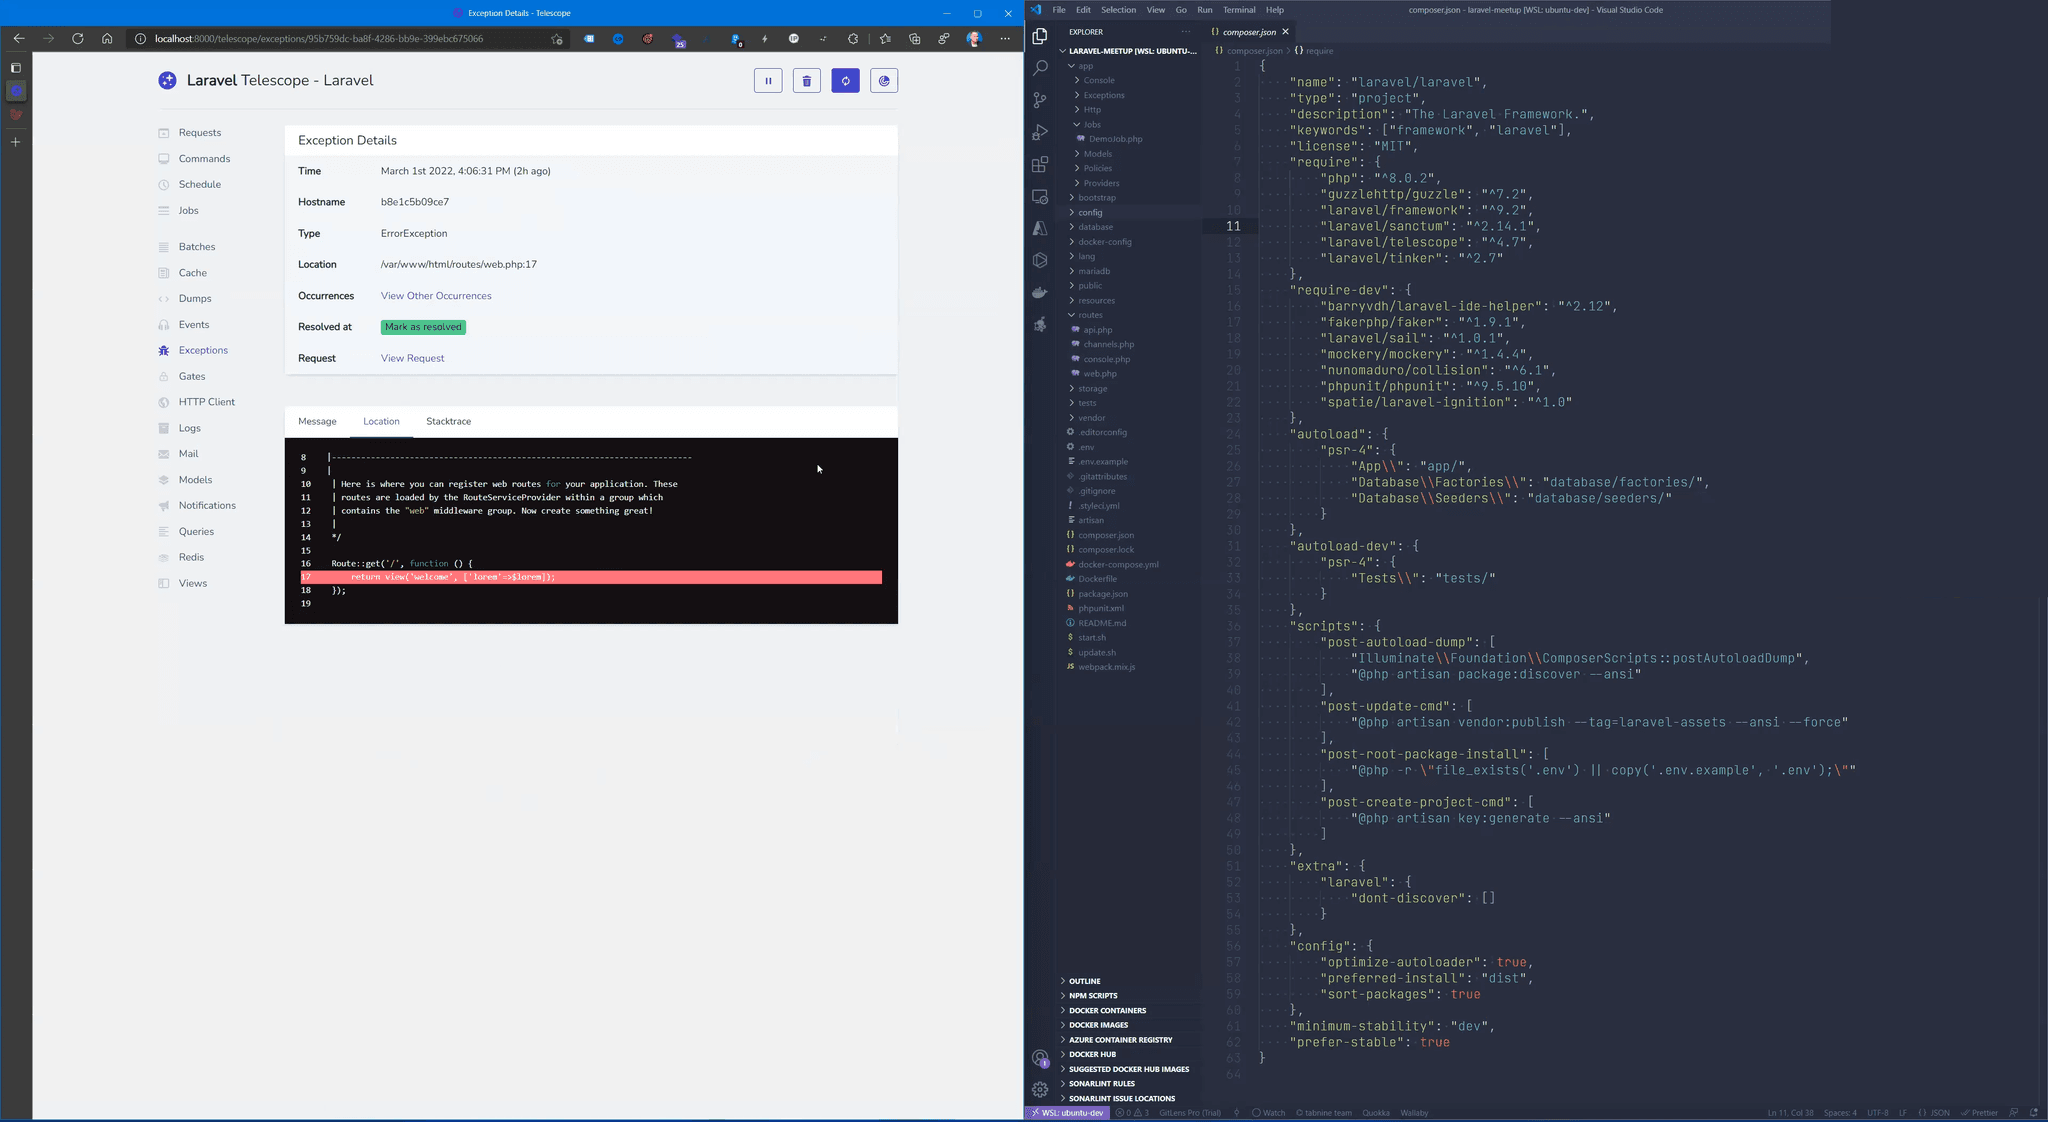Screen dimensions: 2048x1122
Task: Open web.php file in Explorer
Action: [x=1099, y=374]
